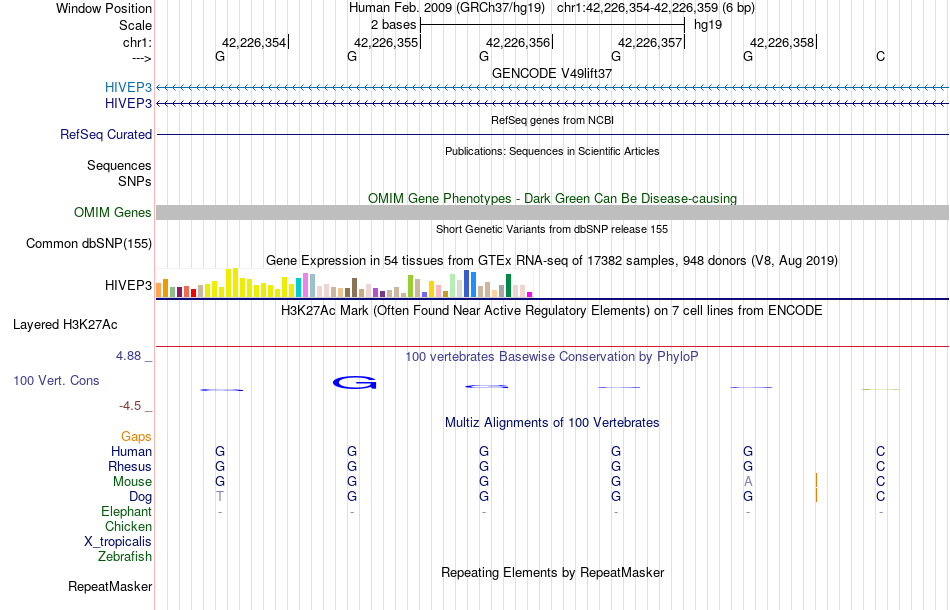Click the GENCODE V49lift37 track title

552,73
